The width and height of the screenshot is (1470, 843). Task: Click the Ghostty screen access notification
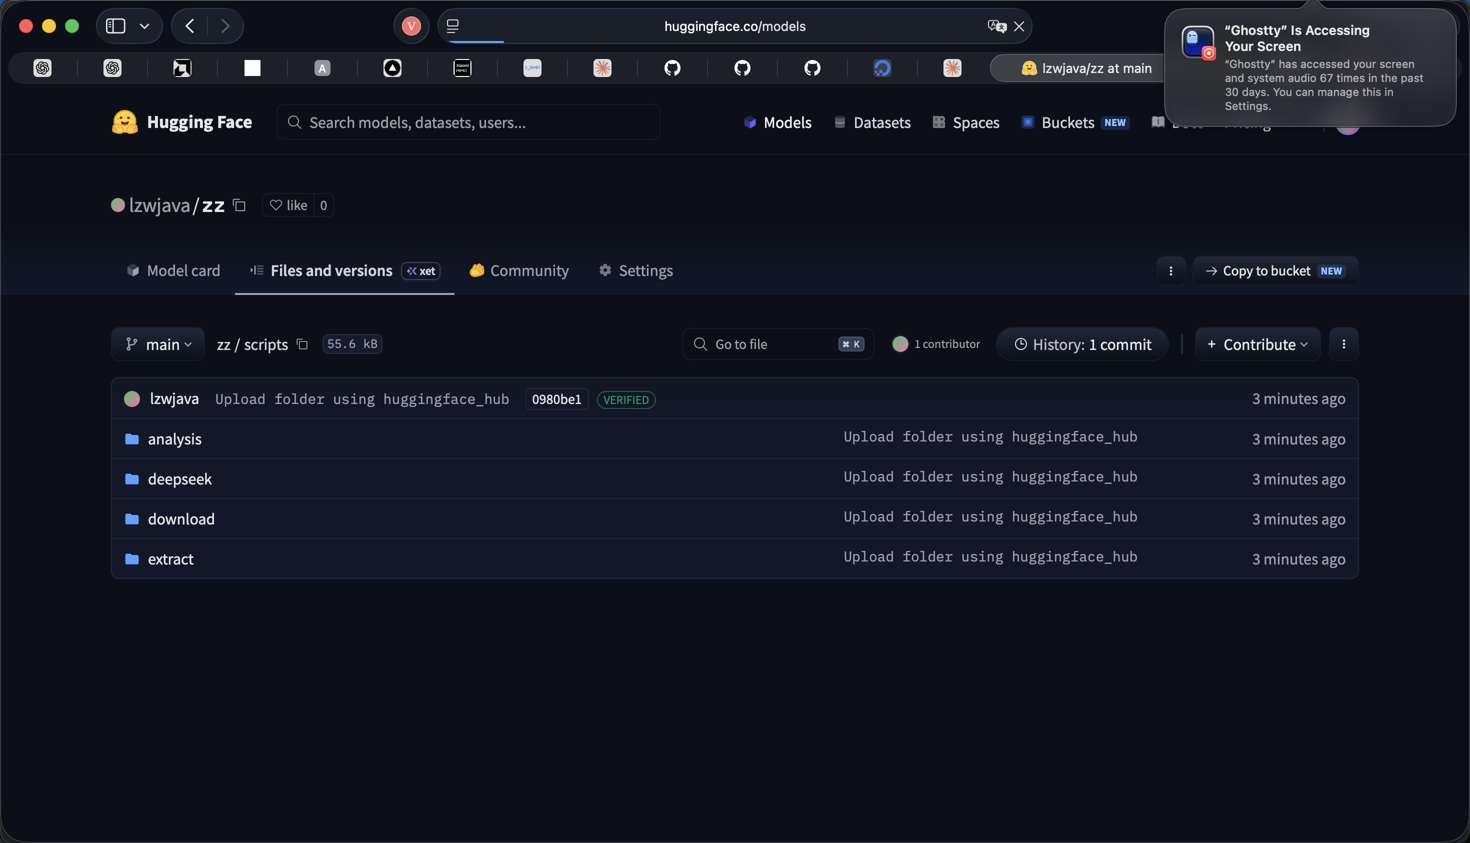1310,68
